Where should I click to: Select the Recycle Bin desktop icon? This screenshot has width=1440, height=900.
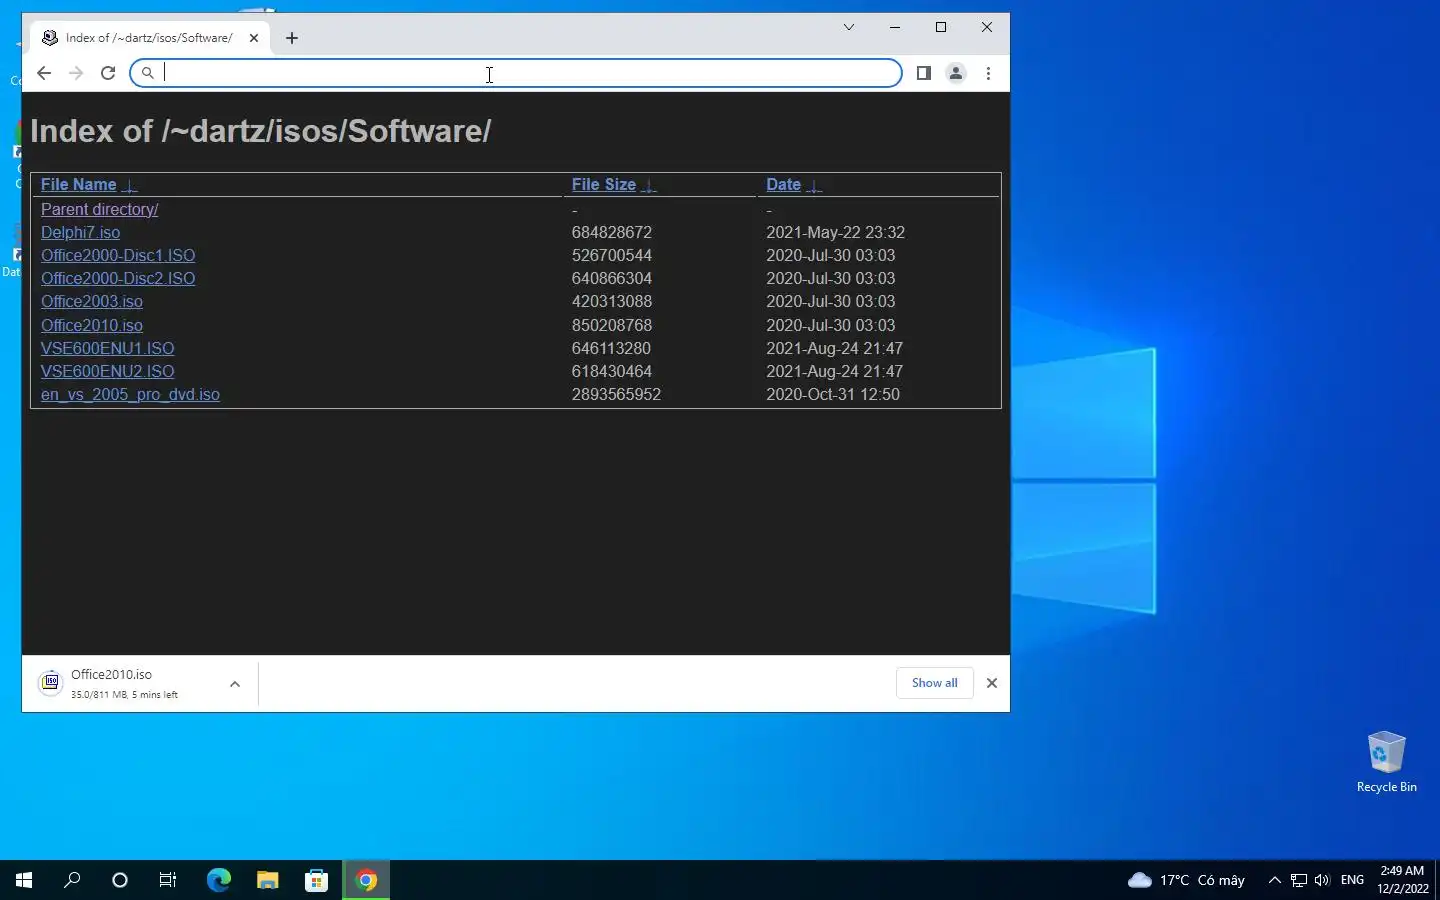[x=1386, y=762]
